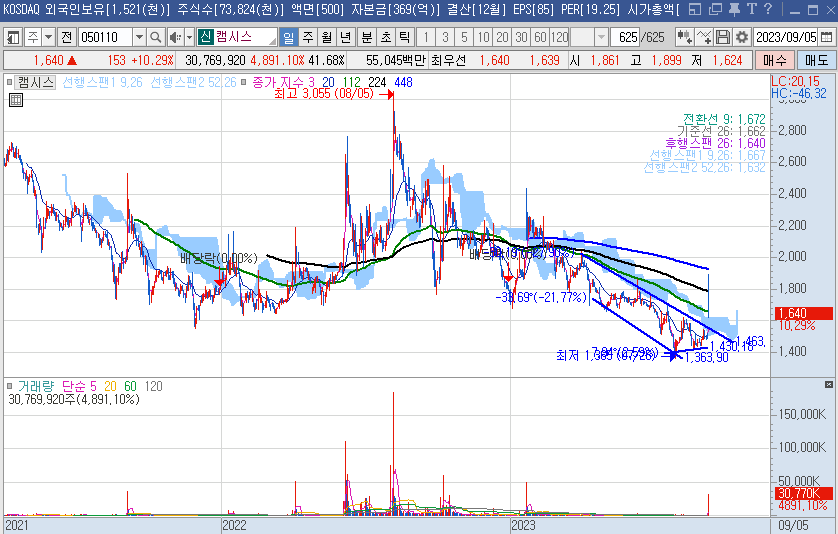Choose the 120 interval button
The height and width of the screenshot is (534, 838).
560,37
